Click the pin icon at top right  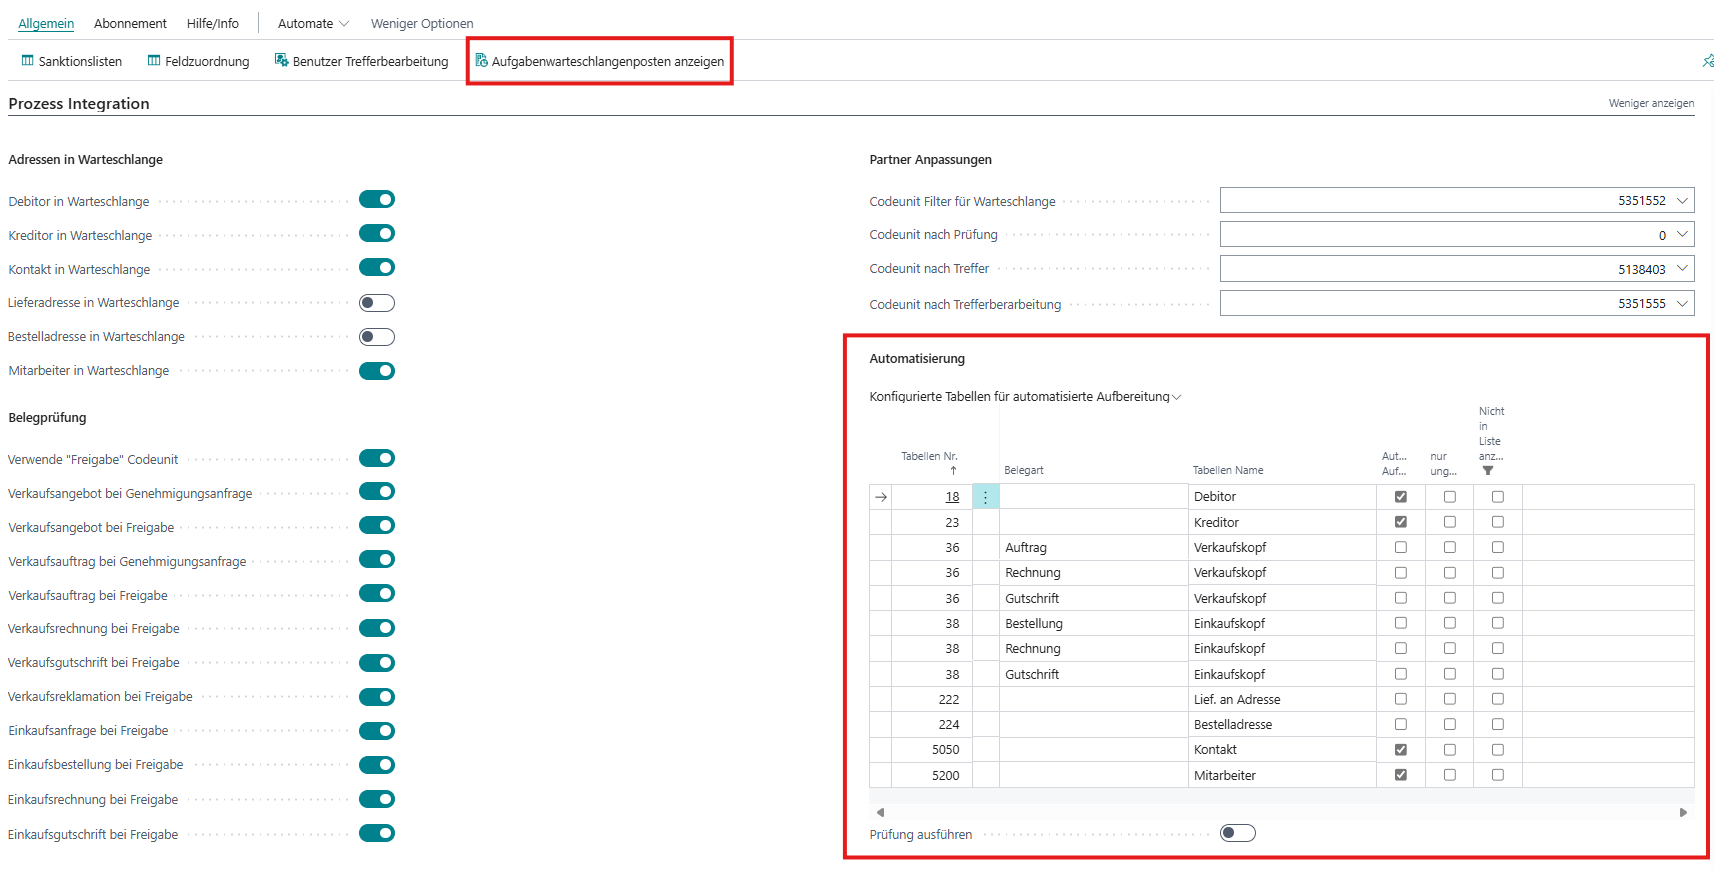pos(1707,61)
